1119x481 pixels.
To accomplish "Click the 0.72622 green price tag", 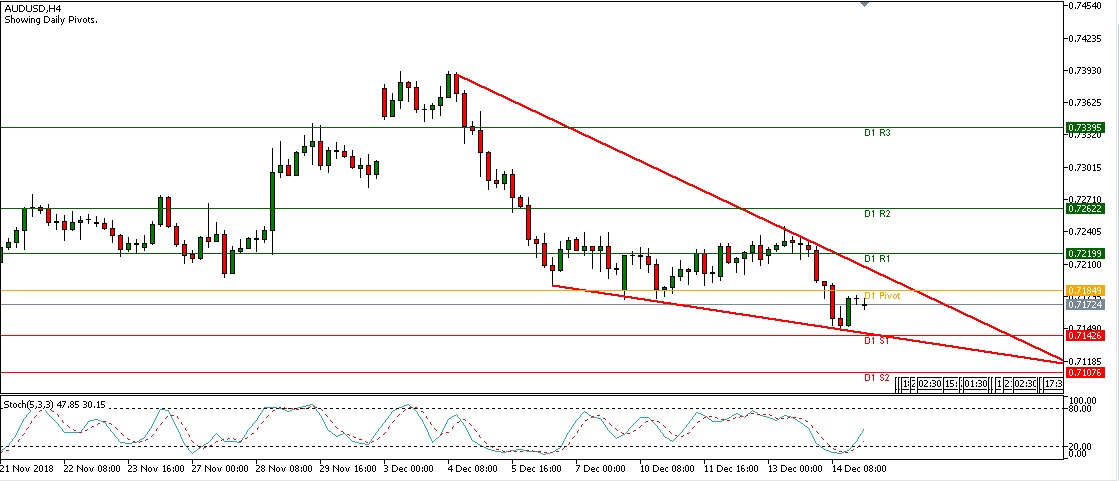I will click(x=1085, y=209).
